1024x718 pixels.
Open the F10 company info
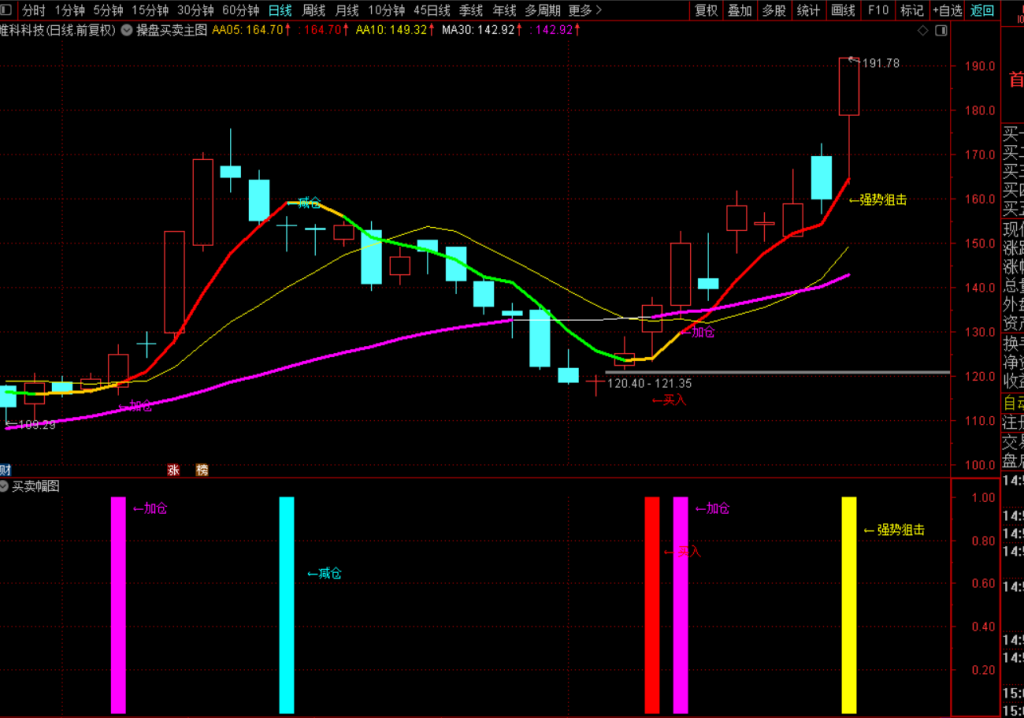(x=878, y=10)
